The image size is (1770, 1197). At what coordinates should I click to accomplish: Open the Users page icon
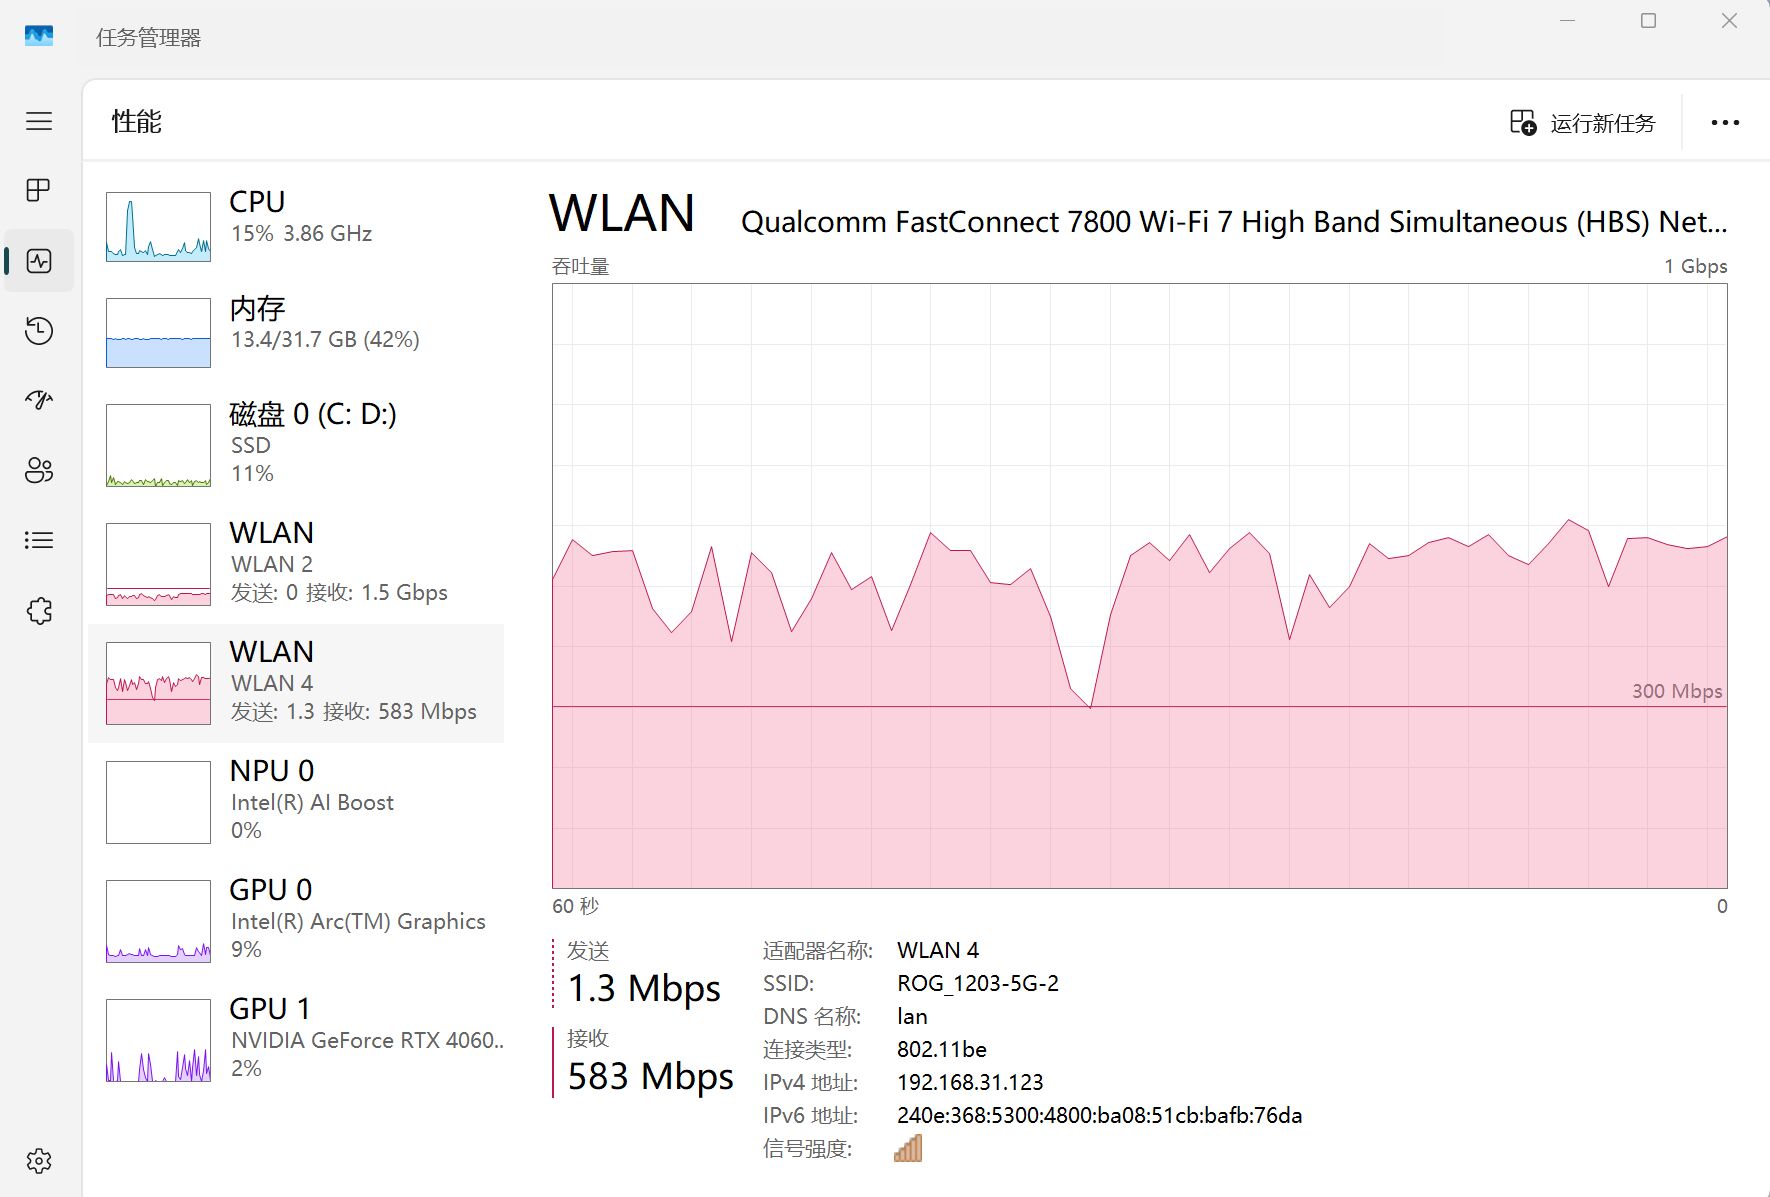click(39, 470)
